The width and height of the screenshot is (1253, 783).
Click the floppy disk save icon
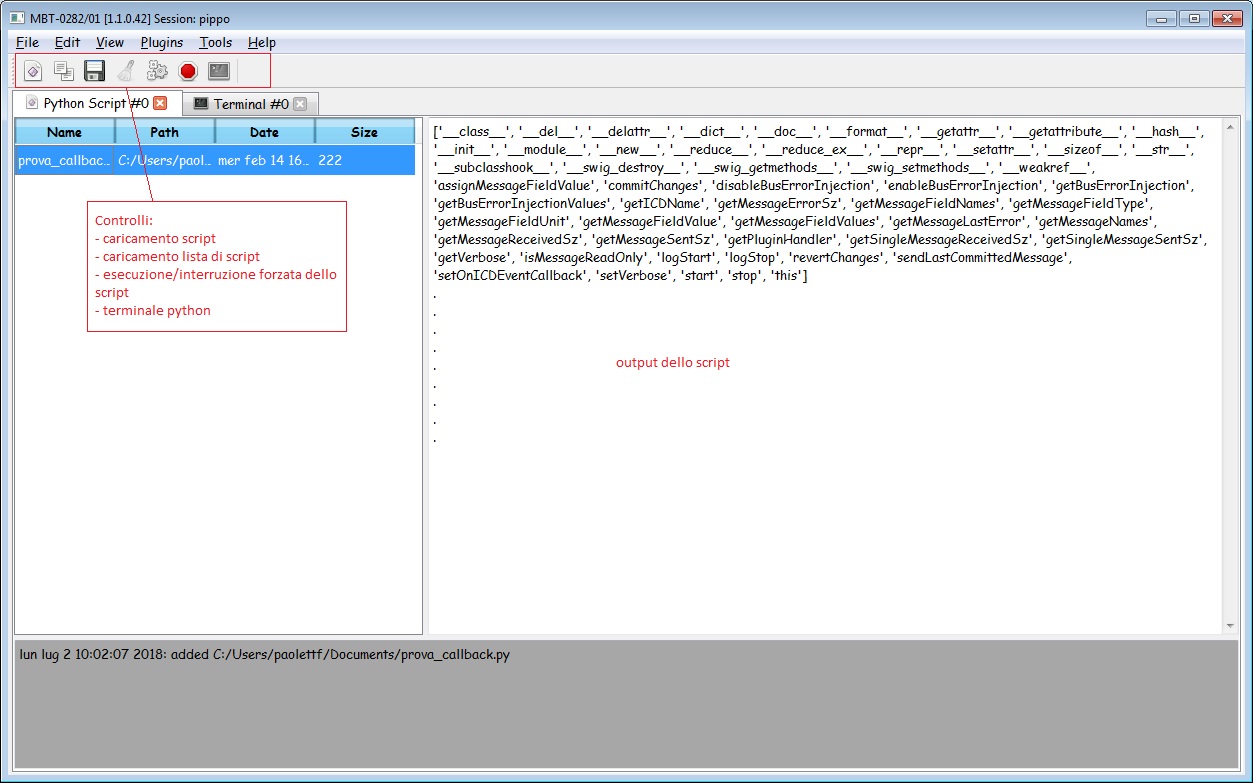click(x=95, y=71)
